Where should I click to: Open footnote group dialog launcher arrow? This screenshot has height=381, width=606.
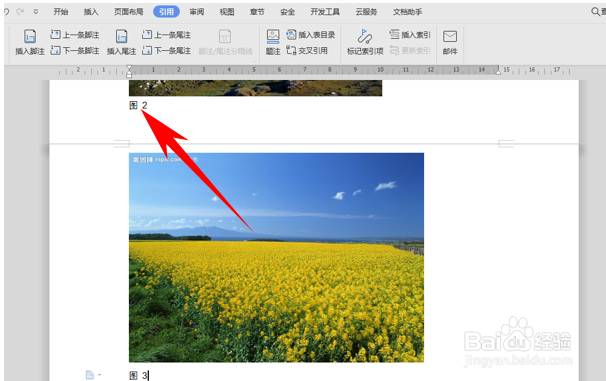coord(255,61)
